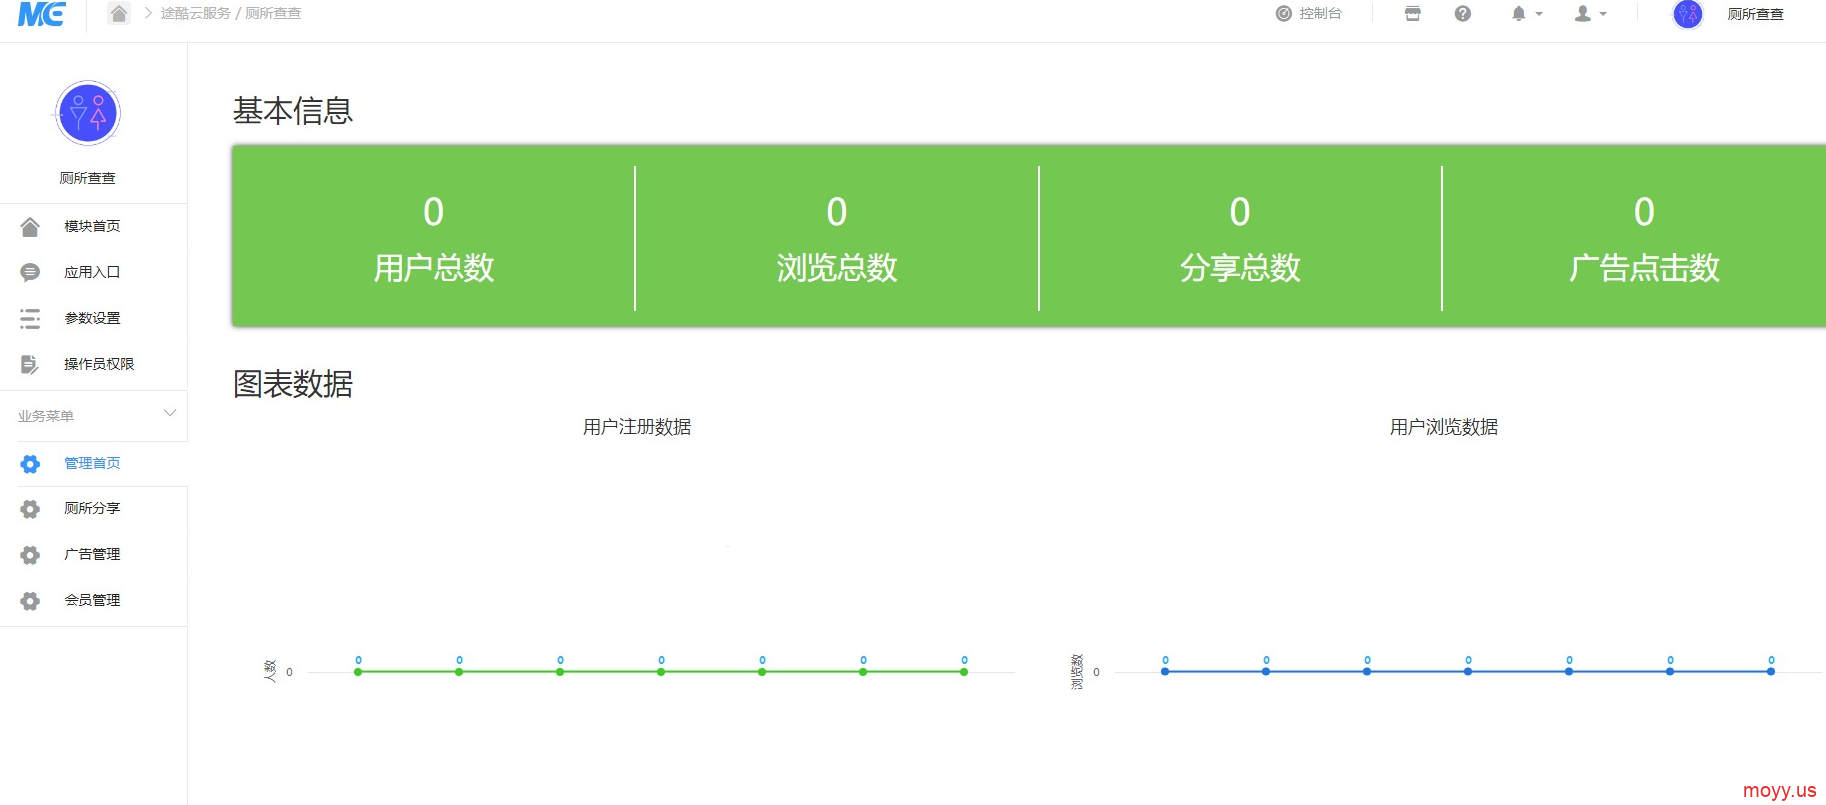The height and width of the screenshot is (805, 1826).
Task: Click sidebar 厕所查查 title text
Action: click(88, 178)
